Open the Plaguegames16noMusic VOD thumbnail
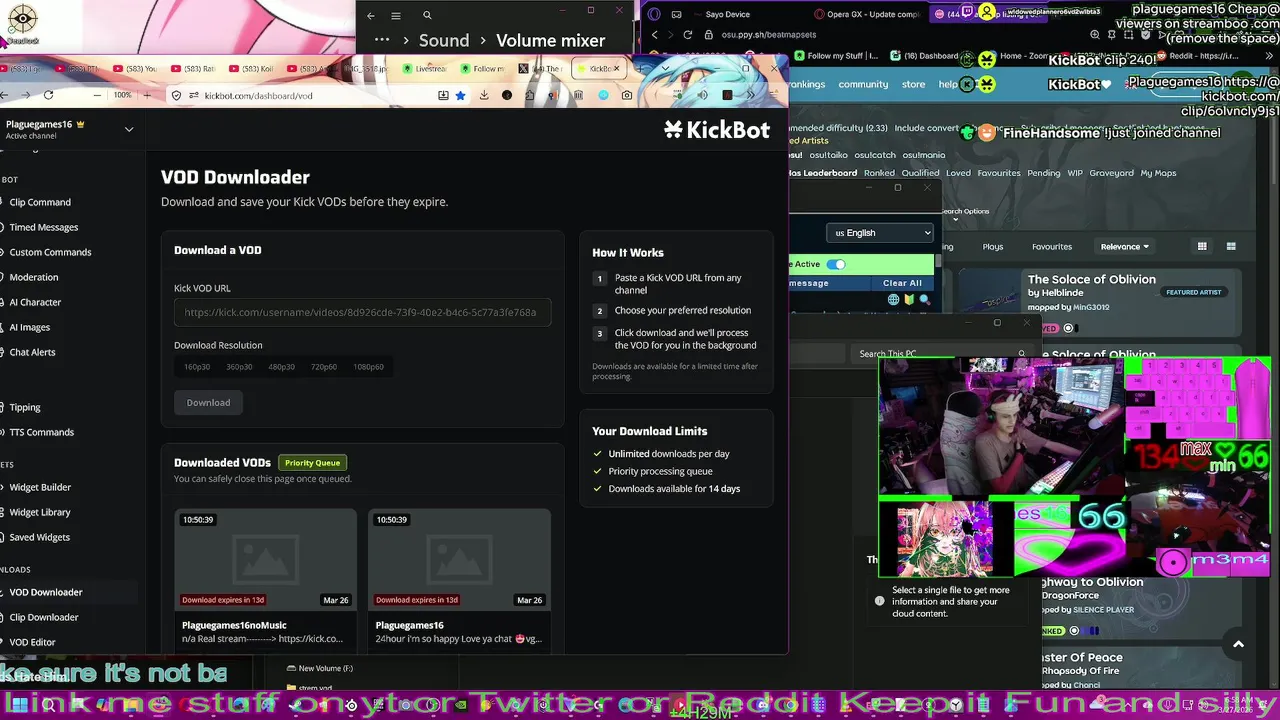The image size is (1280, 720). coord(265,558)
